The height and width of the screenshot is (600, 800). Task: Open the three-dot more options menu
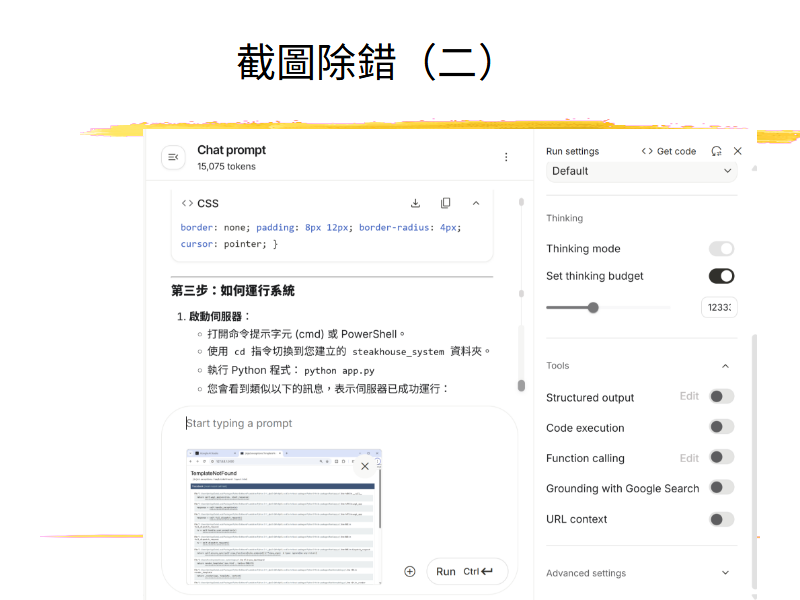point(506,157)
